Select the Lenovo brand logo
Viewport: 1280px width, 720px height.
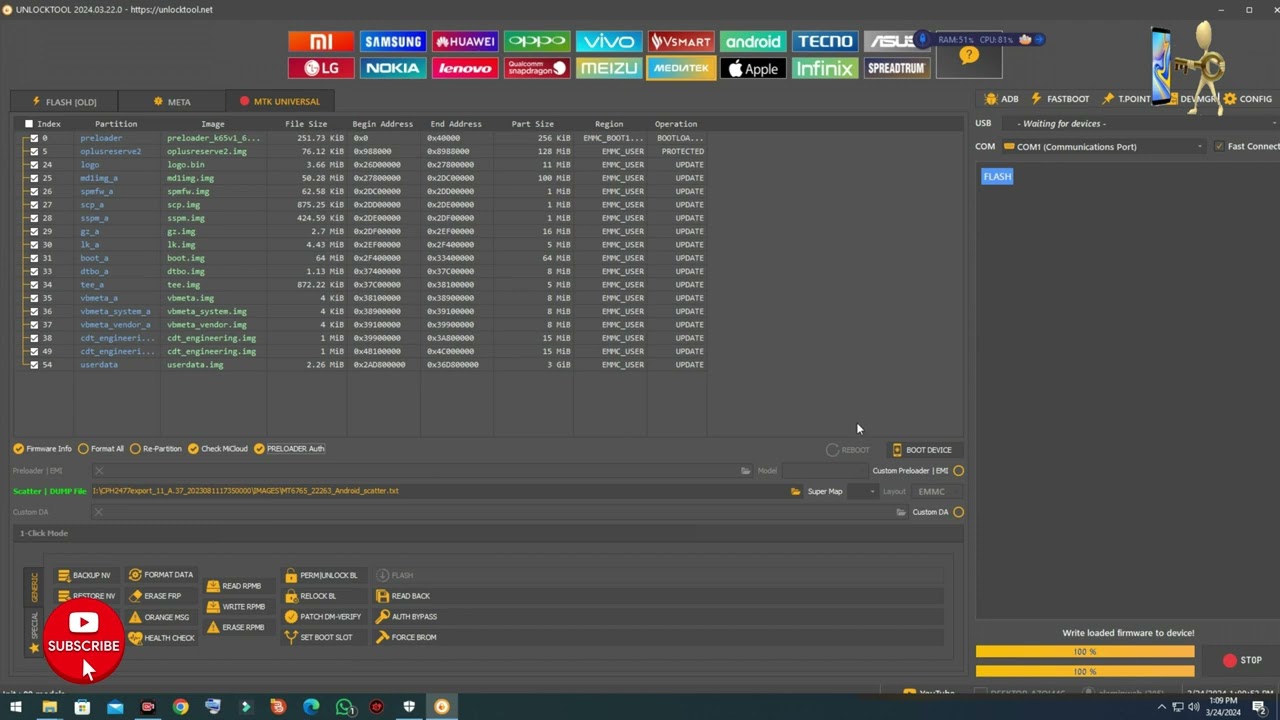point(465,68)
